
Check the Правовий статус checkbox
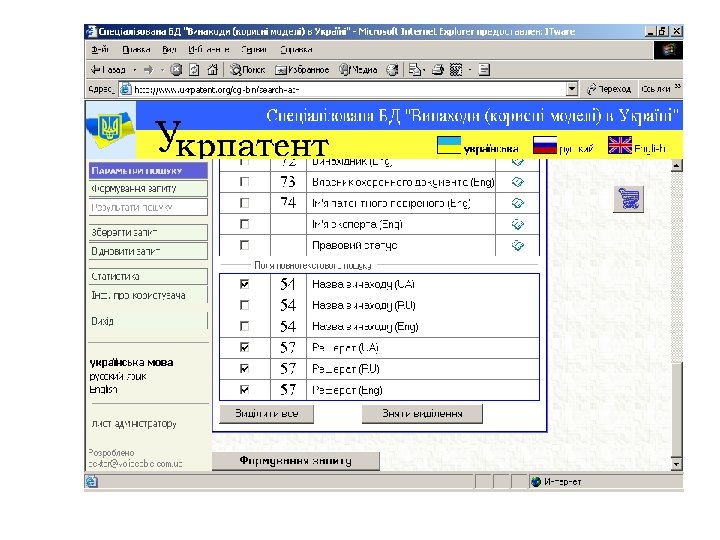click(x=244, y=245)
